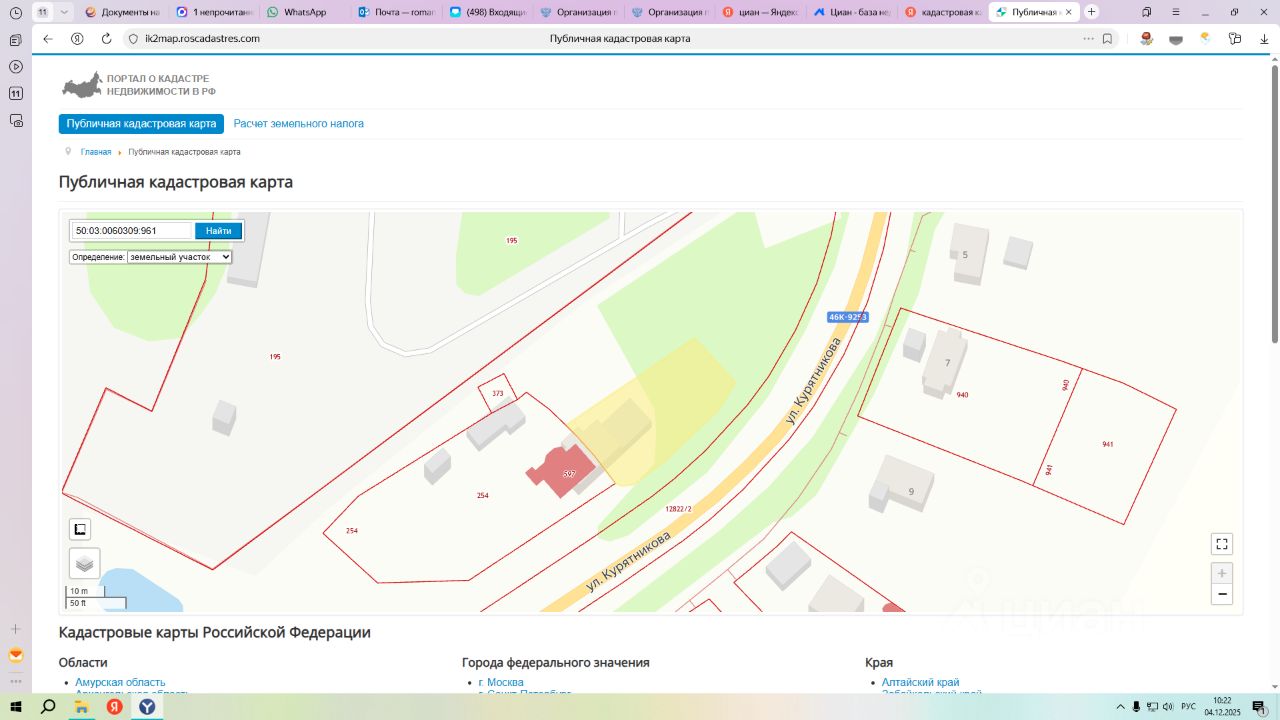Image resolution: width=1280 pixels, height=720 pixels.
Task: Open the map layers icon
Action: (84, 563)
